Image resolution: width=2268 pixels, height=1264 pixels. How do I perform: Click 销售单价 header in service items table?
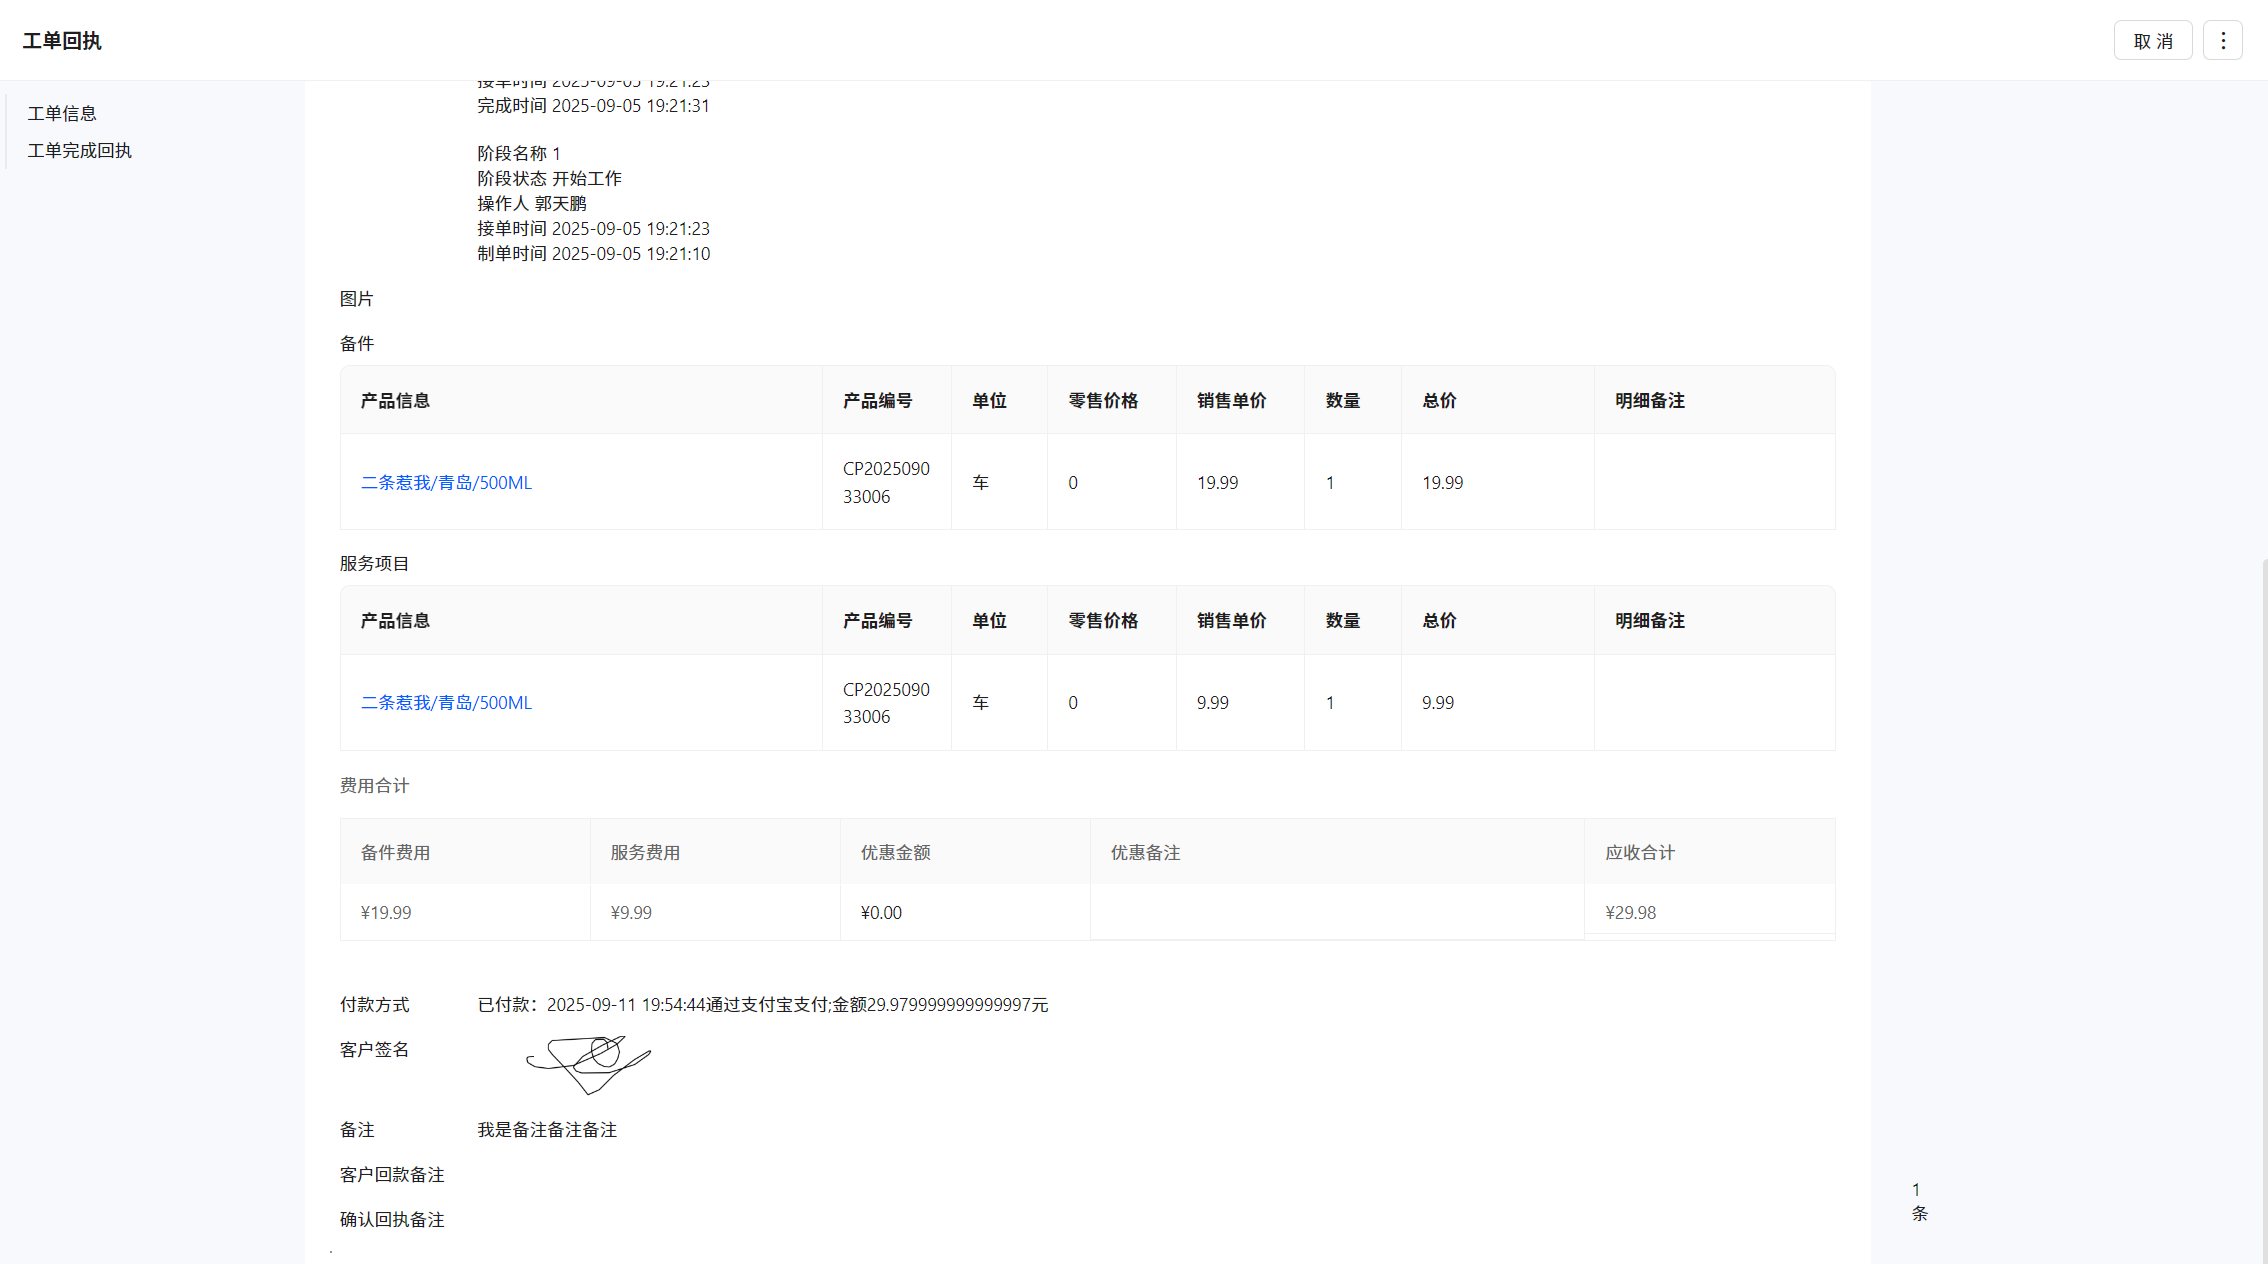point(1231,621)
